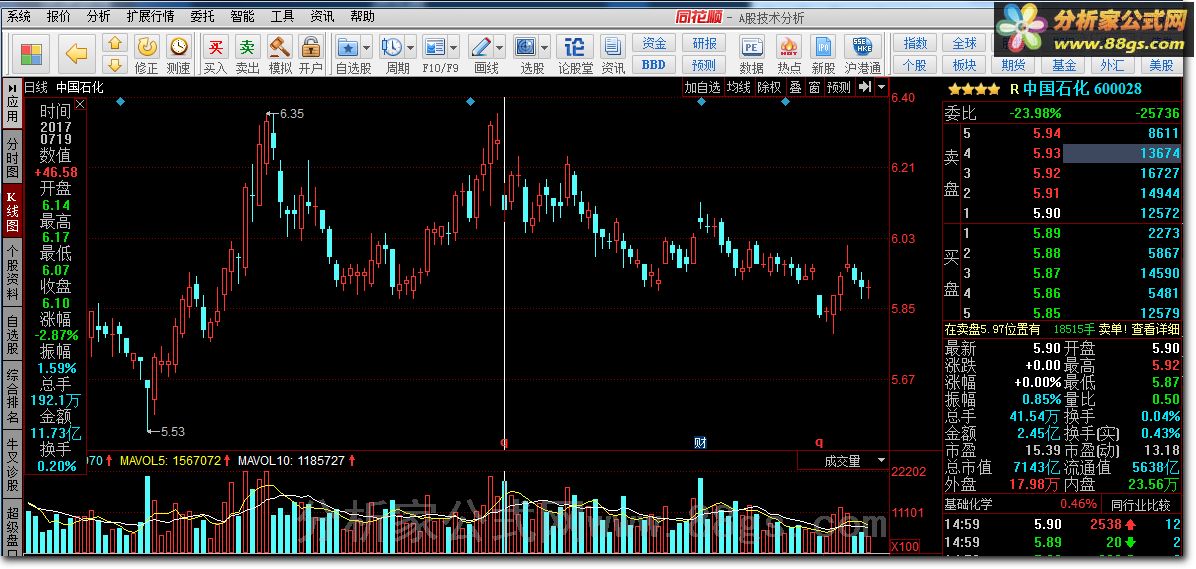
Task: Open the F10/F9 info icon
Action: (435, 47)
